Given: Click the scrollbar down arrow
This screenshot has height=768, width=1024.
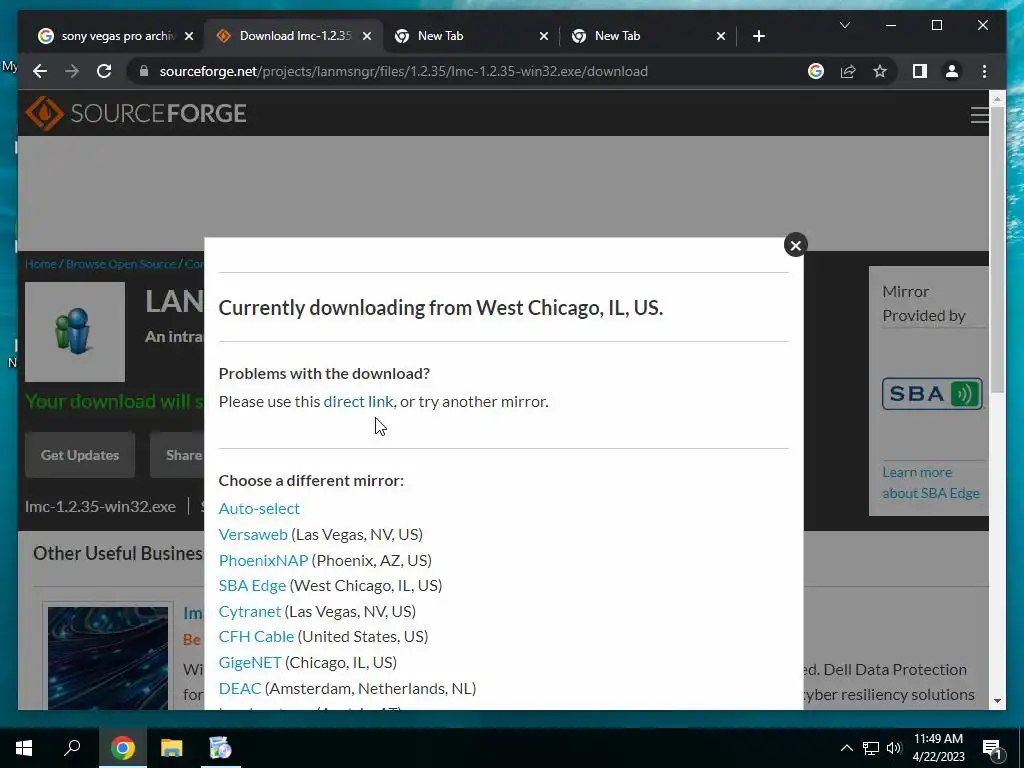Looking at the screenshot, I should click(997, 701).
